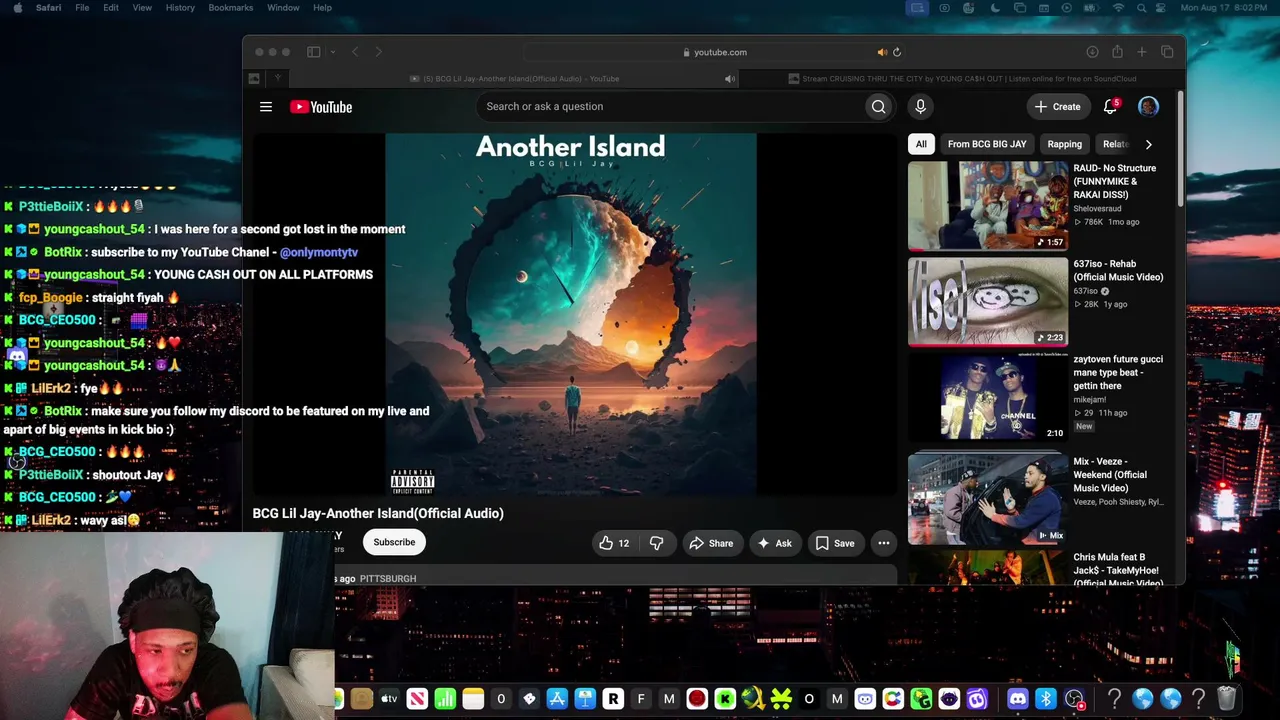Subscribe to the BCG Lil Jay channel
Viewport: 1280px width, 720px height.
394,542
